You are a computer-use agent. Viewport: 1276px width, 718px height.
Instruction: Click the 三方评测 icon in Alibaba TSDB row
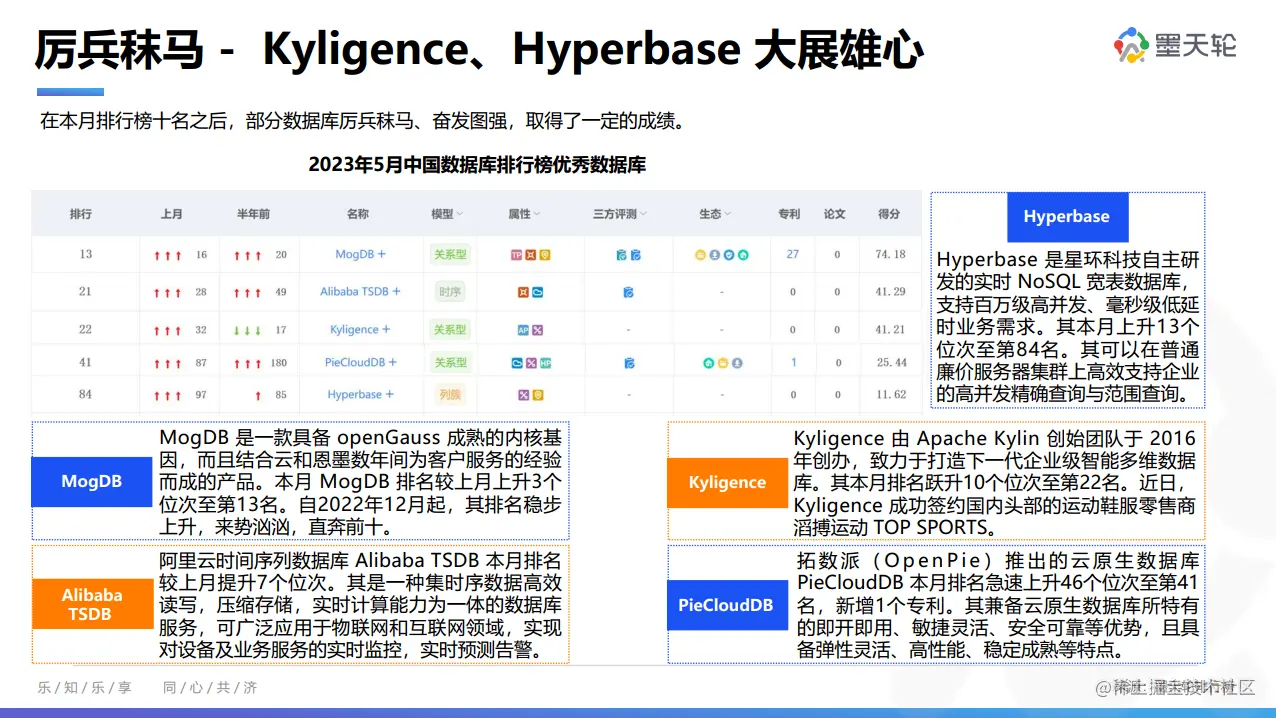click(x=628, y=292)
